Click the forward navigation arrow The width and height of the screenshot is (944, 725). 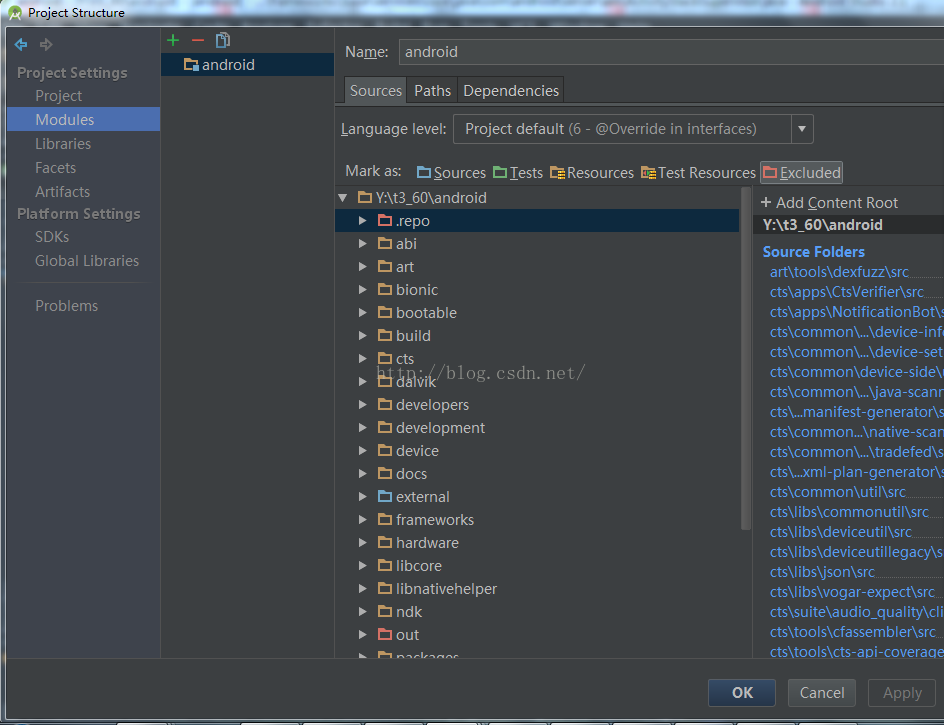pyautogui.click(x=46, y=44)
